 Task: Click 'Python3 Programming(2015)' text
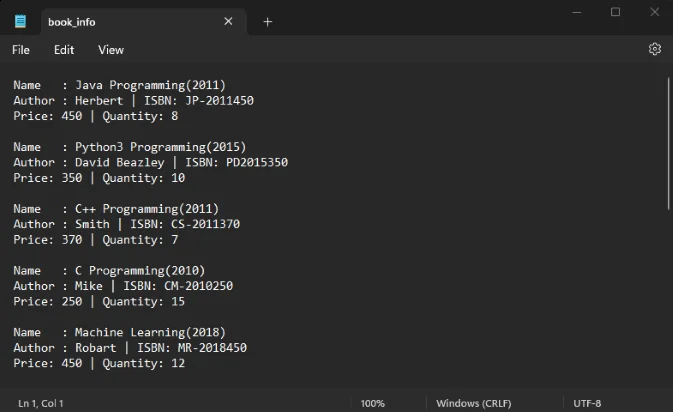[x=161, y=147]
